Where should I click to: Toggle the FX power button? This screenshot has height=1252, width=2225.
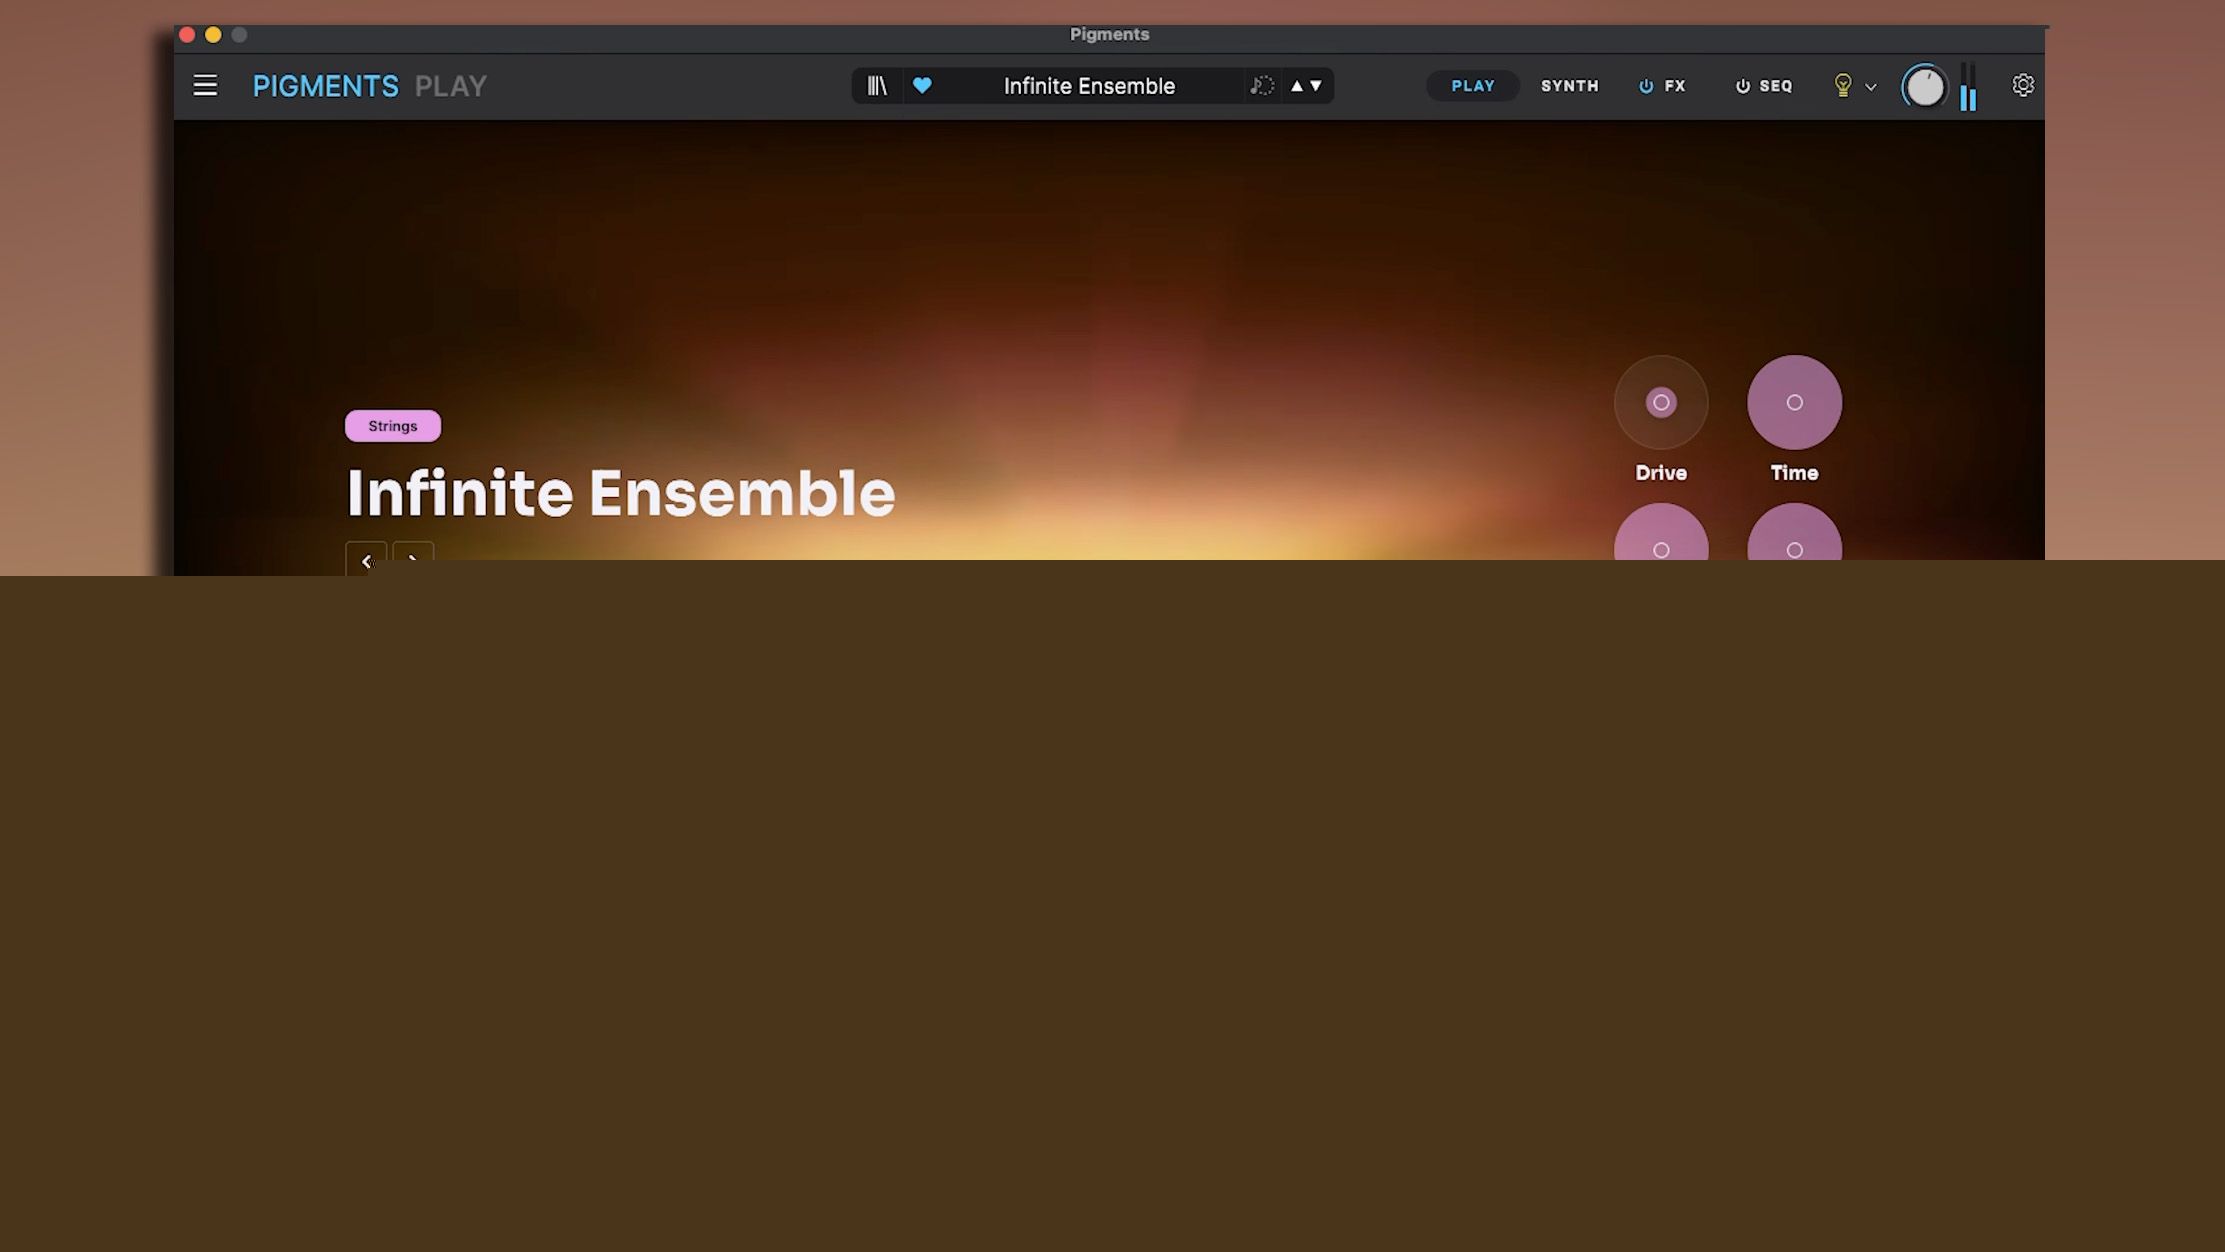tap(1646, 86)
